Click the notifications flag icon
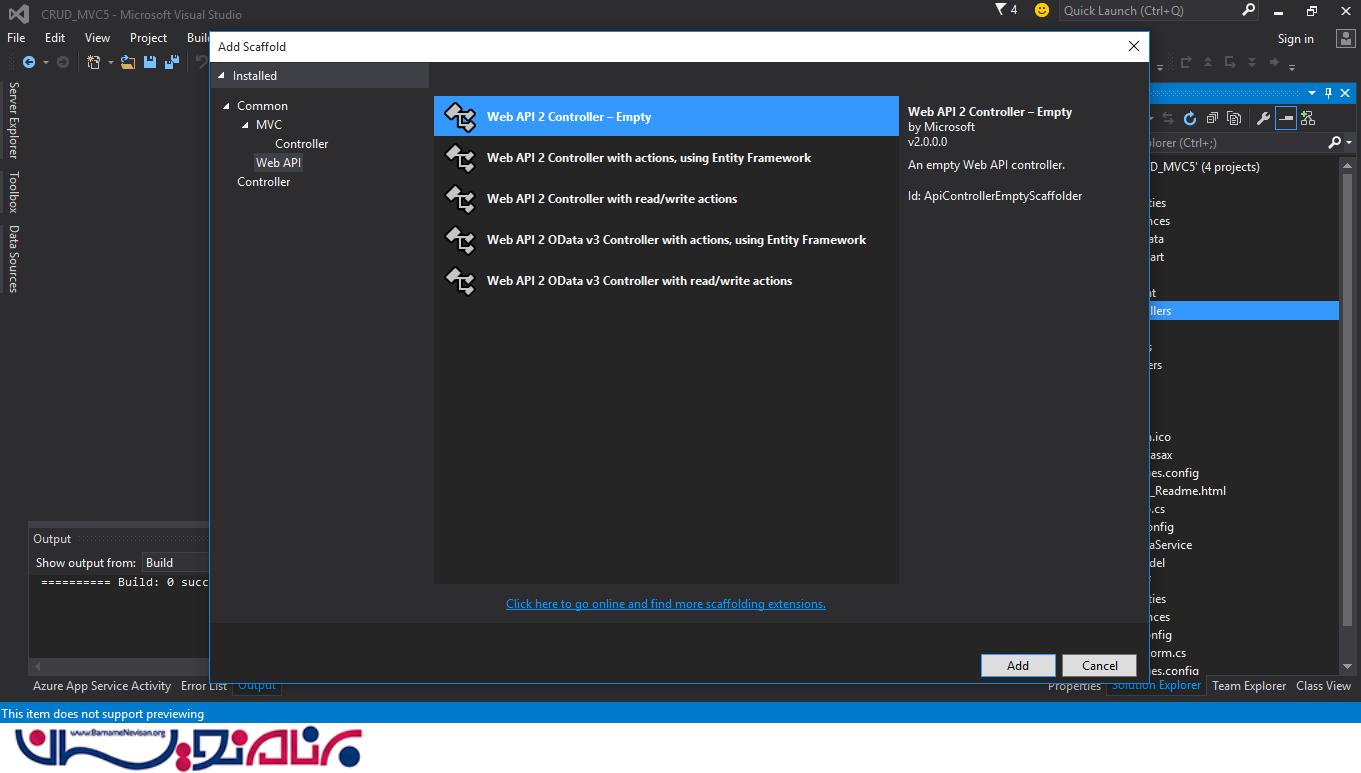This screenshot has height=773, width=1361. click(x=1001, y=10)
